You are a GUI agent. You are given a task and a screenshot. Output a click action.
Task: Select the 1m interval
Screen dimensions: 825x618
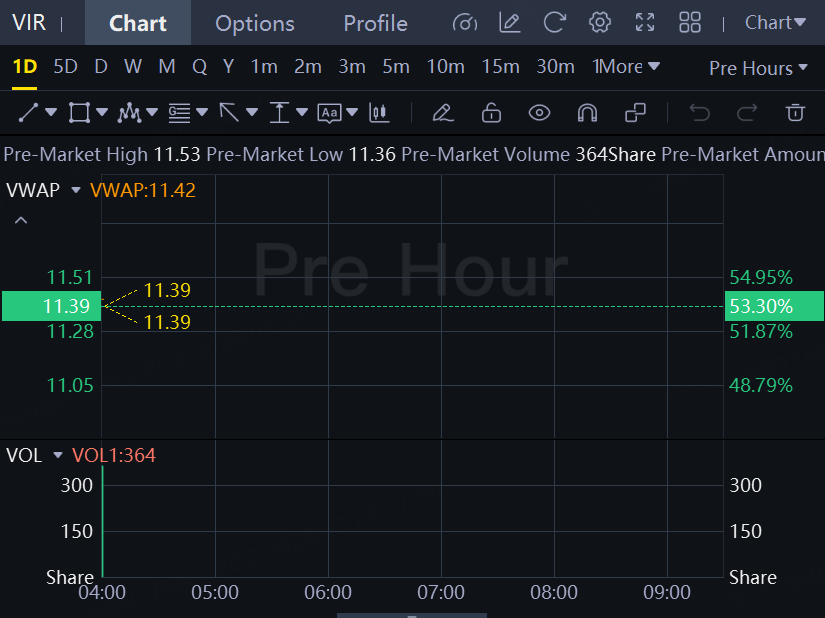(x=264, y=67)
